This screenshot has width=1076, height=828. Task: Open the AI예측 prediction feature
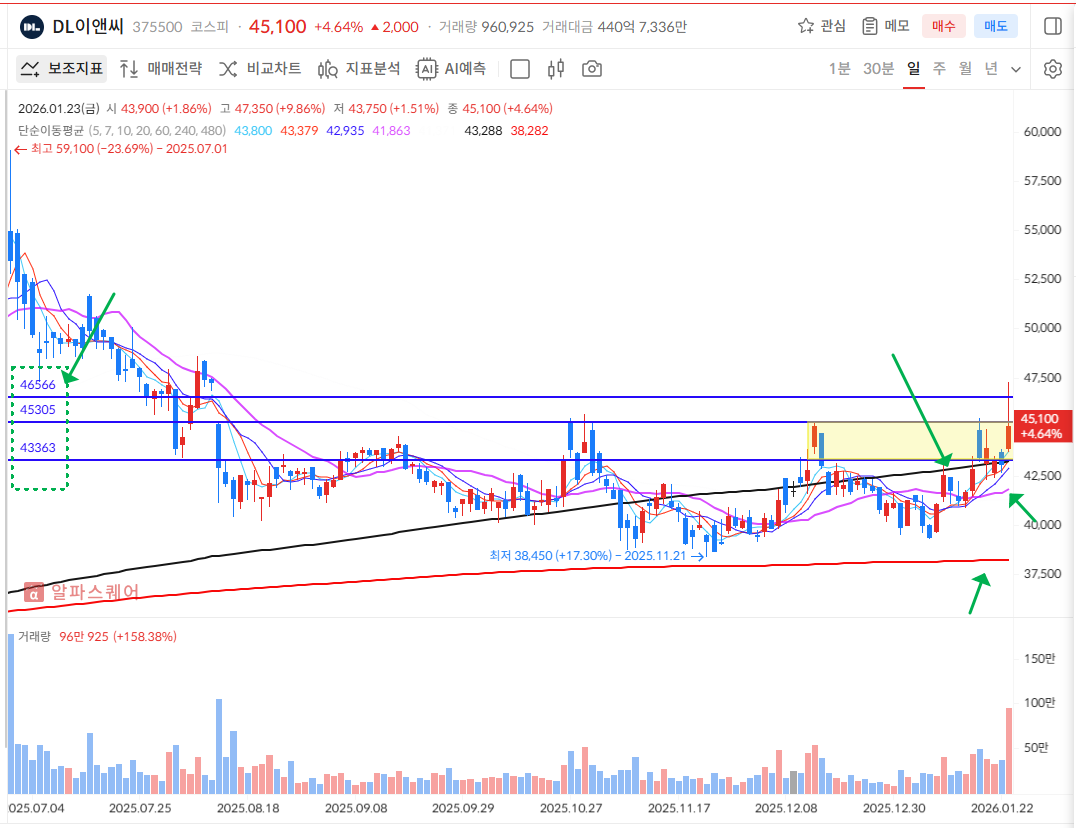[452, 69]
